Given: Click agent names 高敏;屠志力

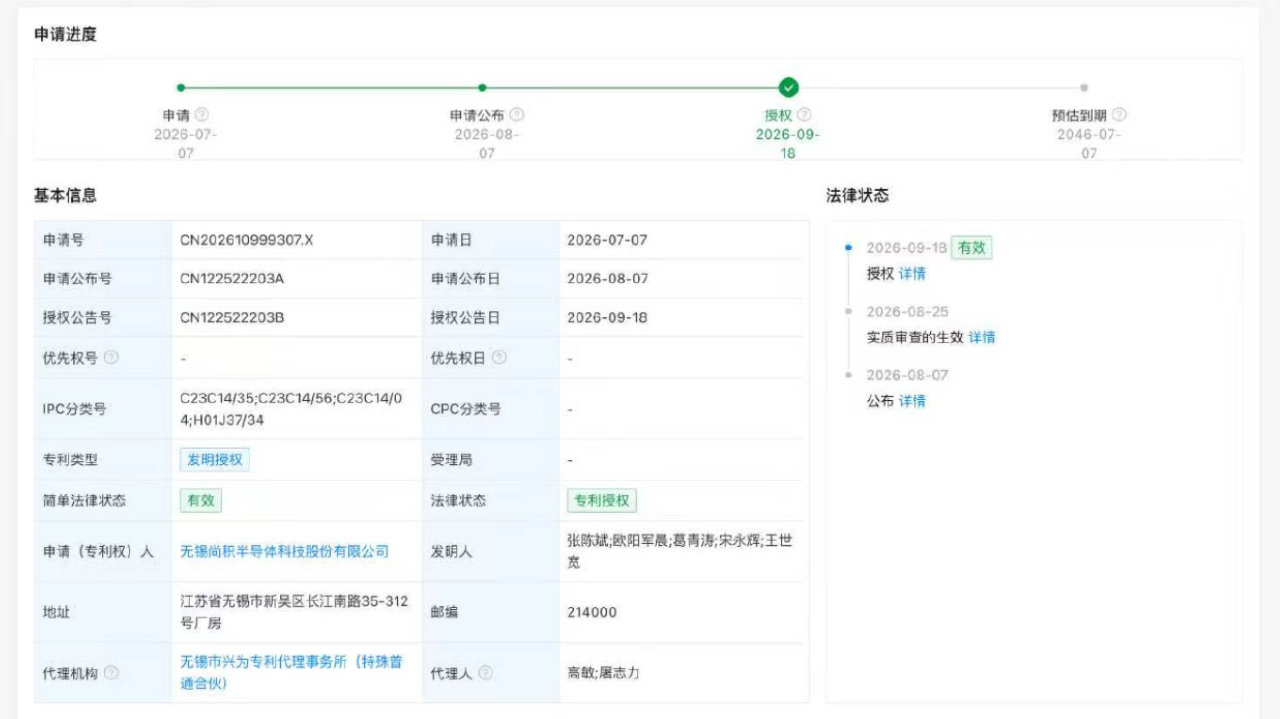Looking at the screenshot, I should pyautogui.click(x=603, y=673).
